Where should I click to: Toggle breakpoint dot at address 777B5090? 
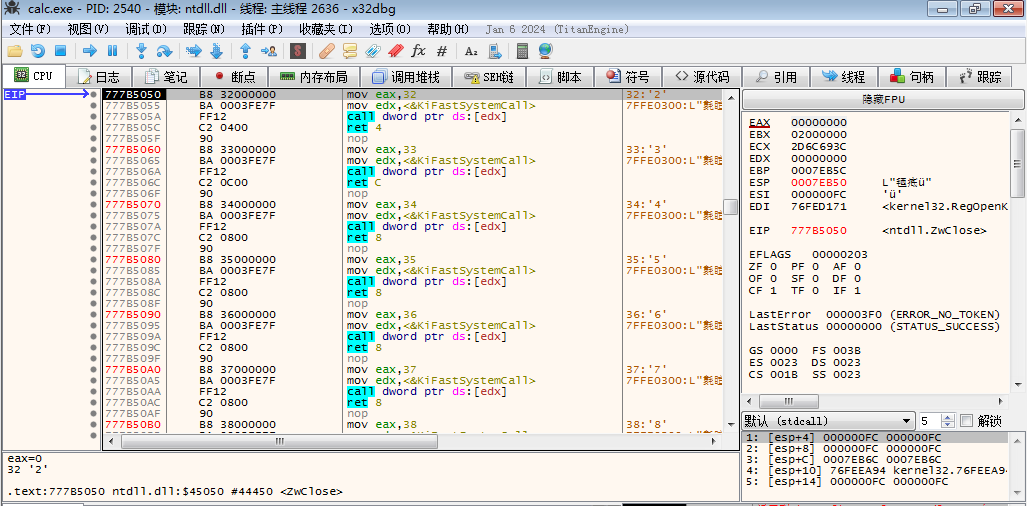coord(94,315)
